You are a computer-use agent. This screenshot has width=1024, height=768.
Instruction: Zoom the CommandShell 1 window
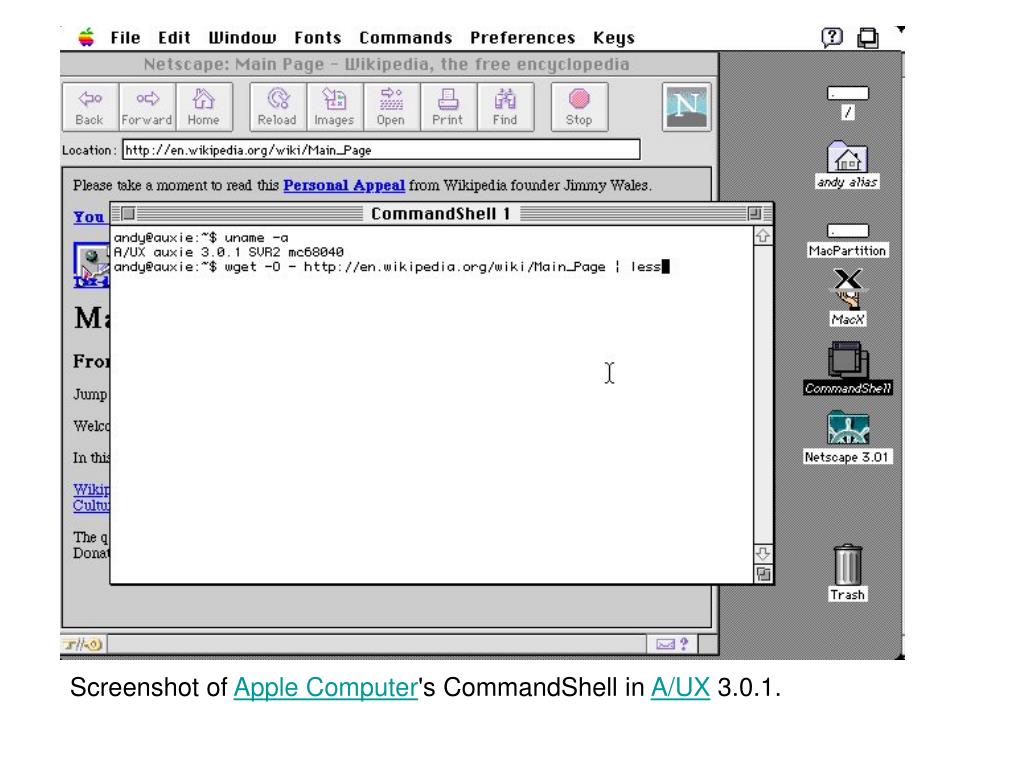coord(754,214)
